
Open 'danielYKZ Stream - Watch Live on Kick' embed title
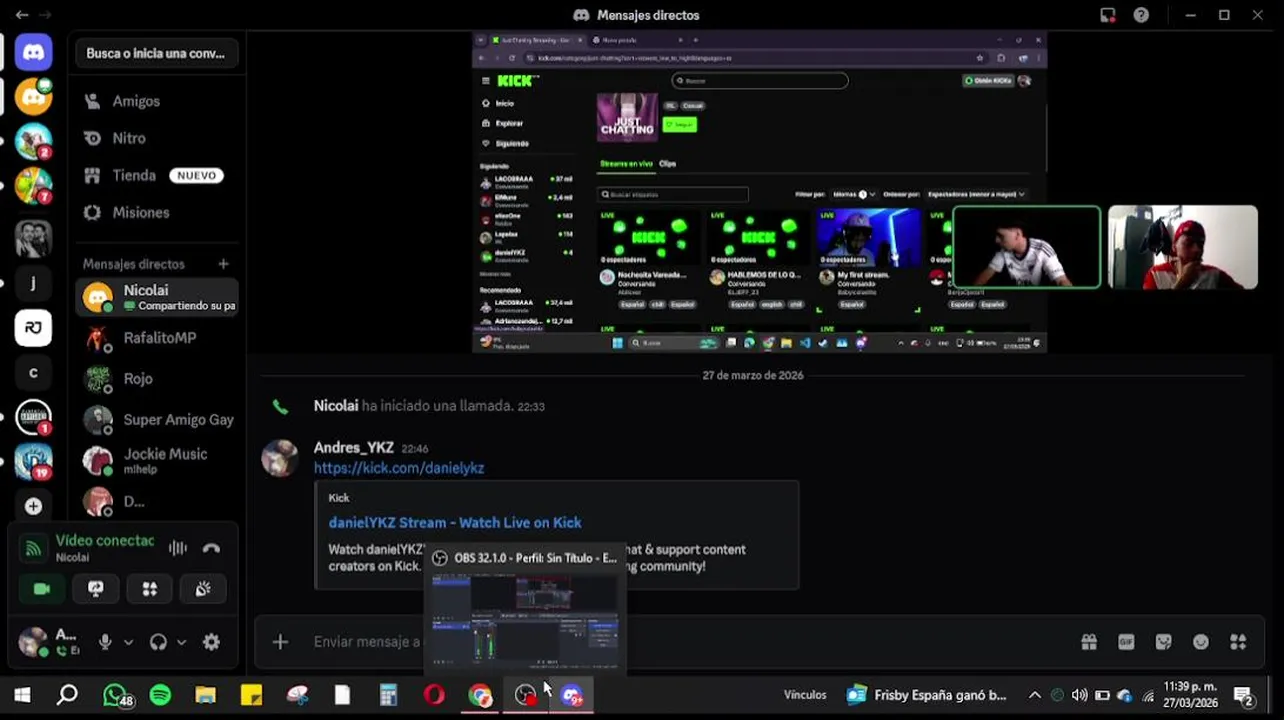pos(455,522)
